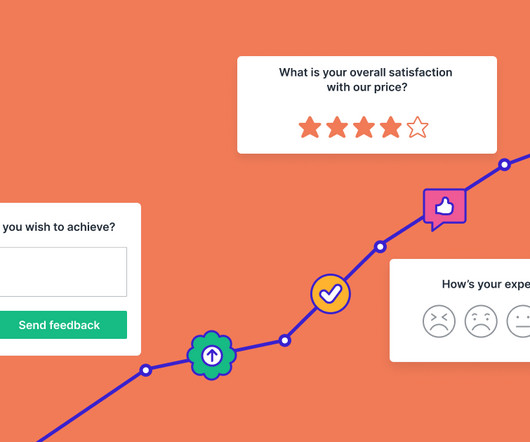
Task: Select the neutral face emoji rating
Action: 519,321
